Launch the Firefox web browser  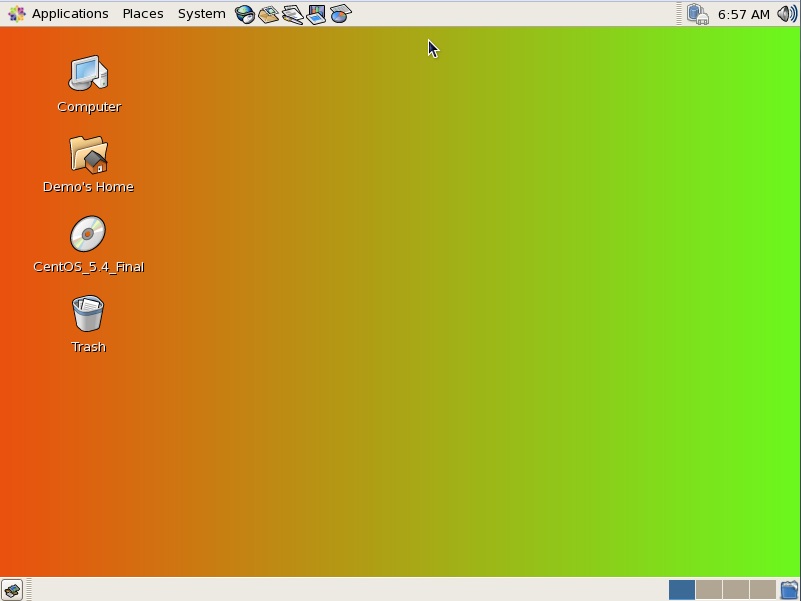click(x=245, y=13)
